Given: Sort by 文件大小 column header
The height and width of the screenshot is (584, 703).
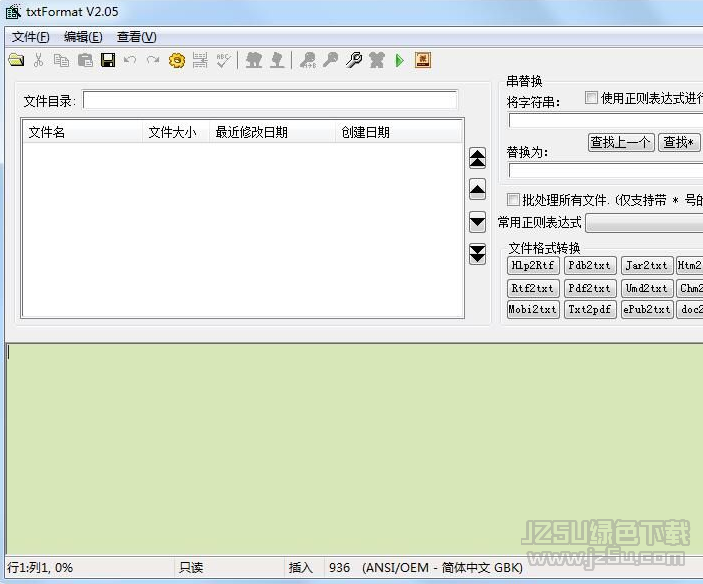Looking at the screenshot, I should coord(176,132).
